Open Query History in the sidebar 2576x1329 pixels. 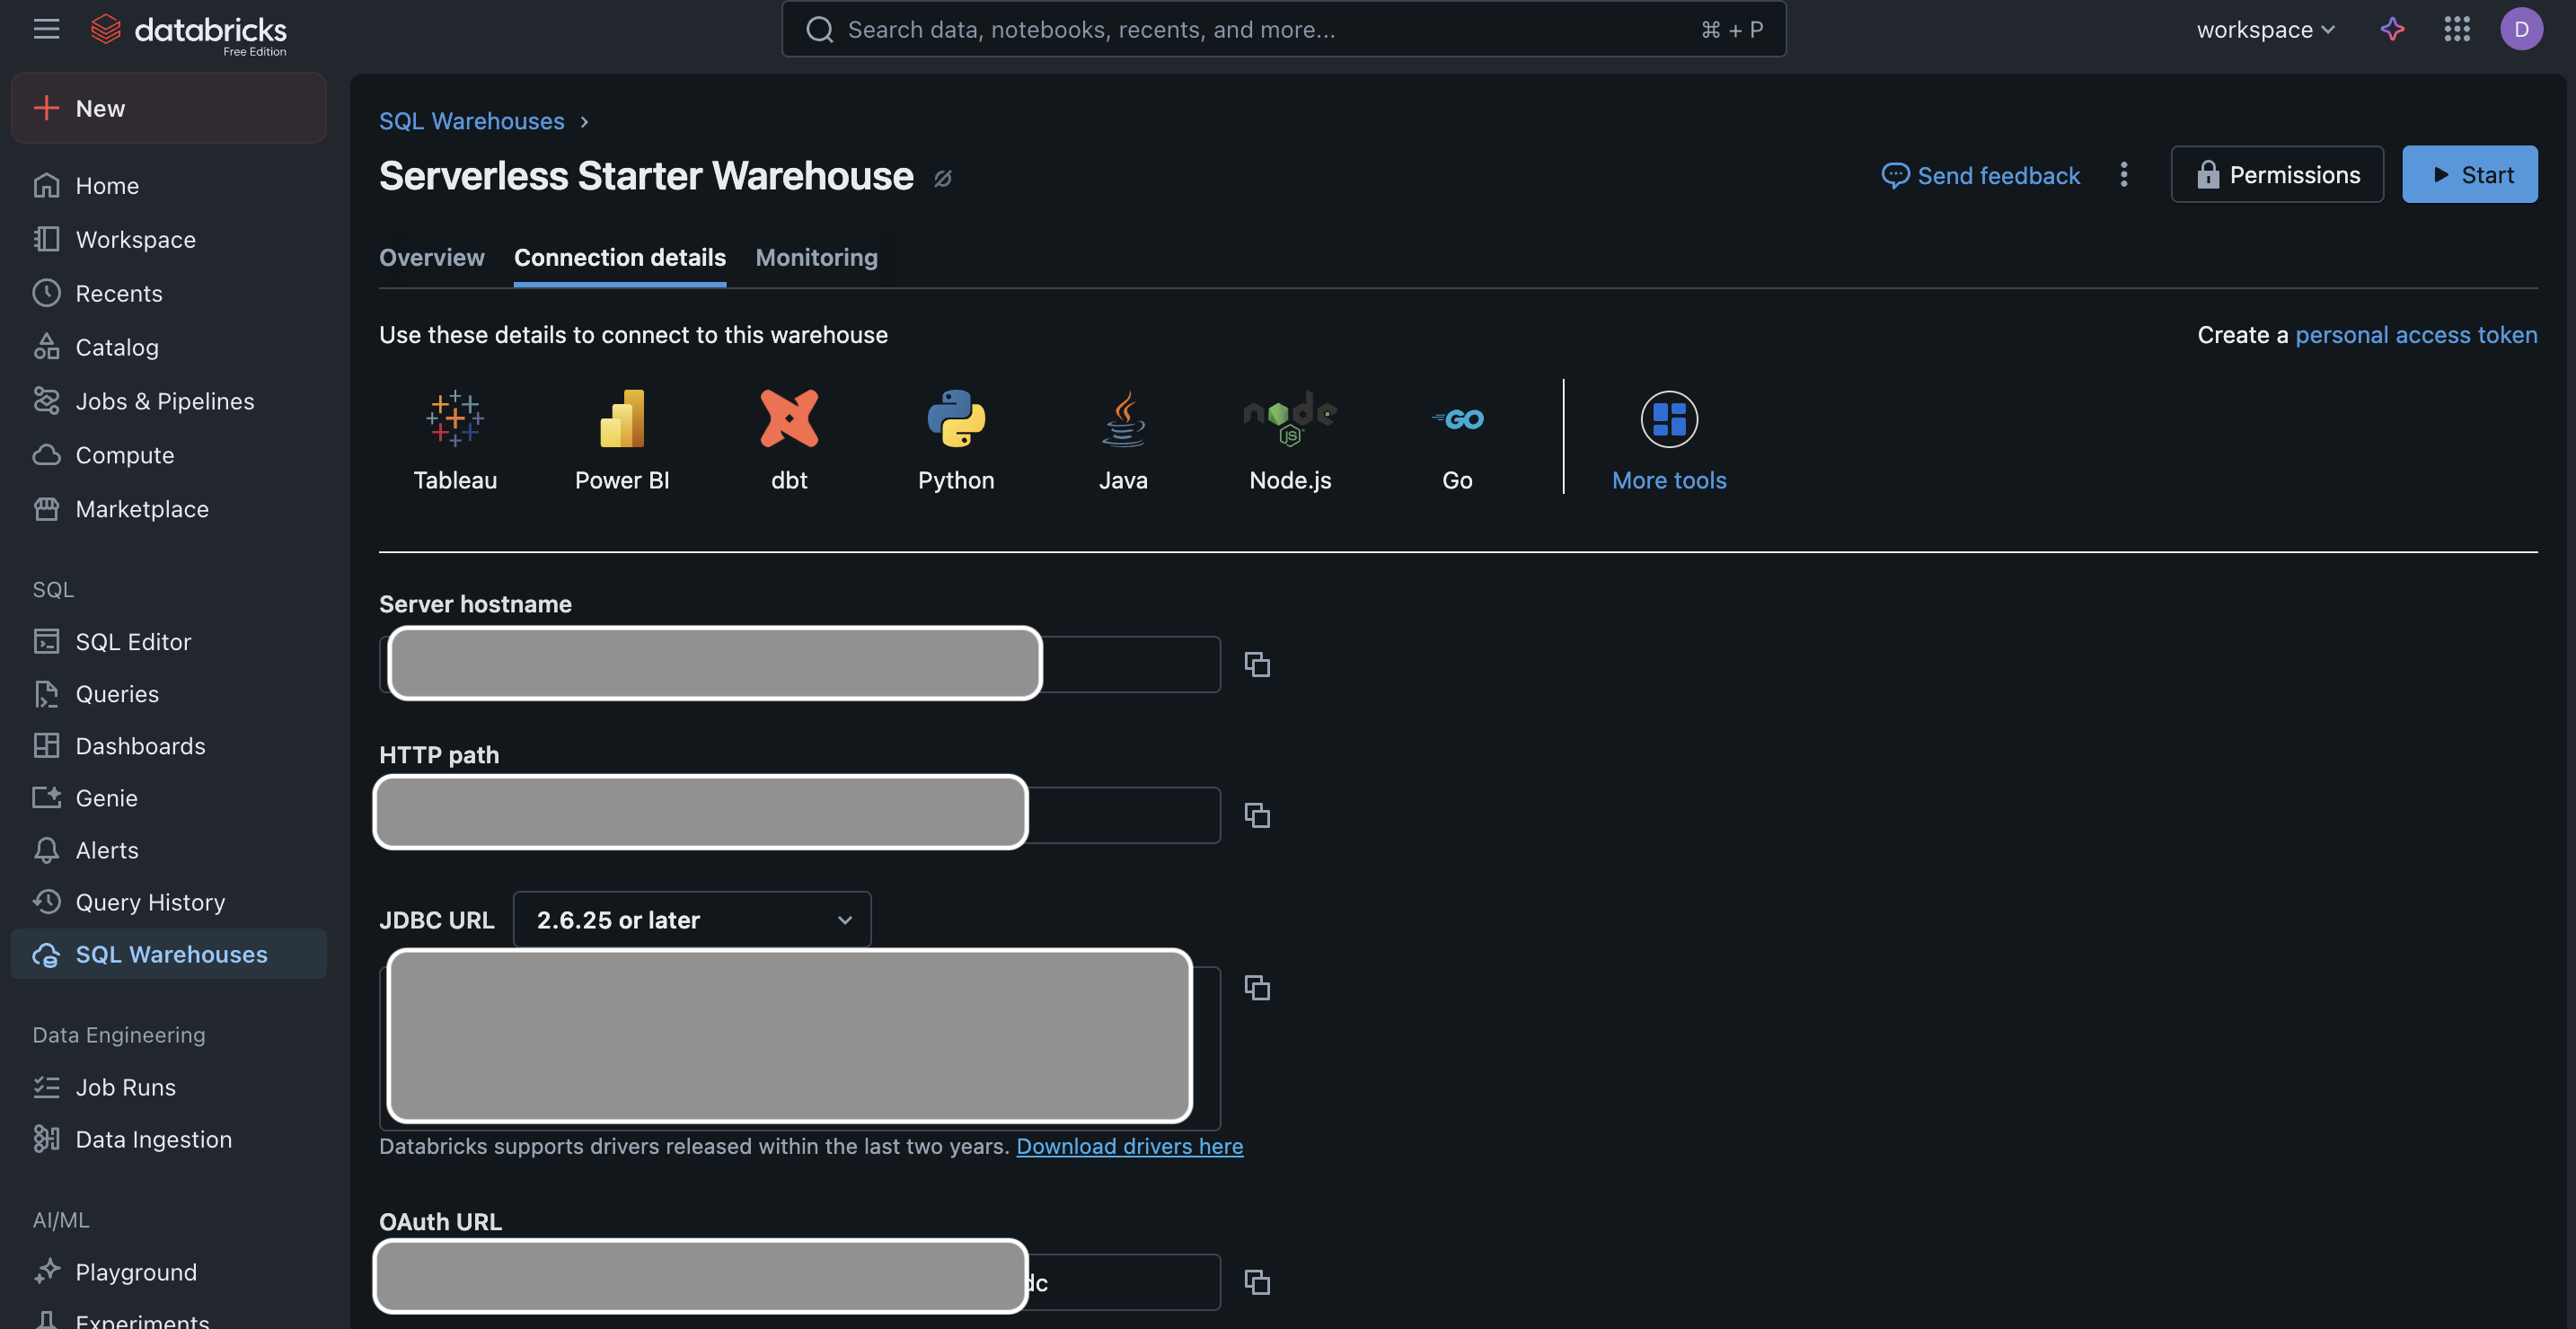[150, 902]
